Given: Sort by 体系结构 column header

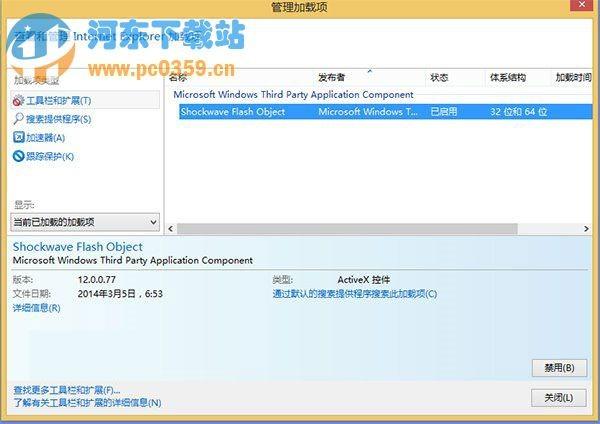Looking at the screenshot, I should (508, 78).
